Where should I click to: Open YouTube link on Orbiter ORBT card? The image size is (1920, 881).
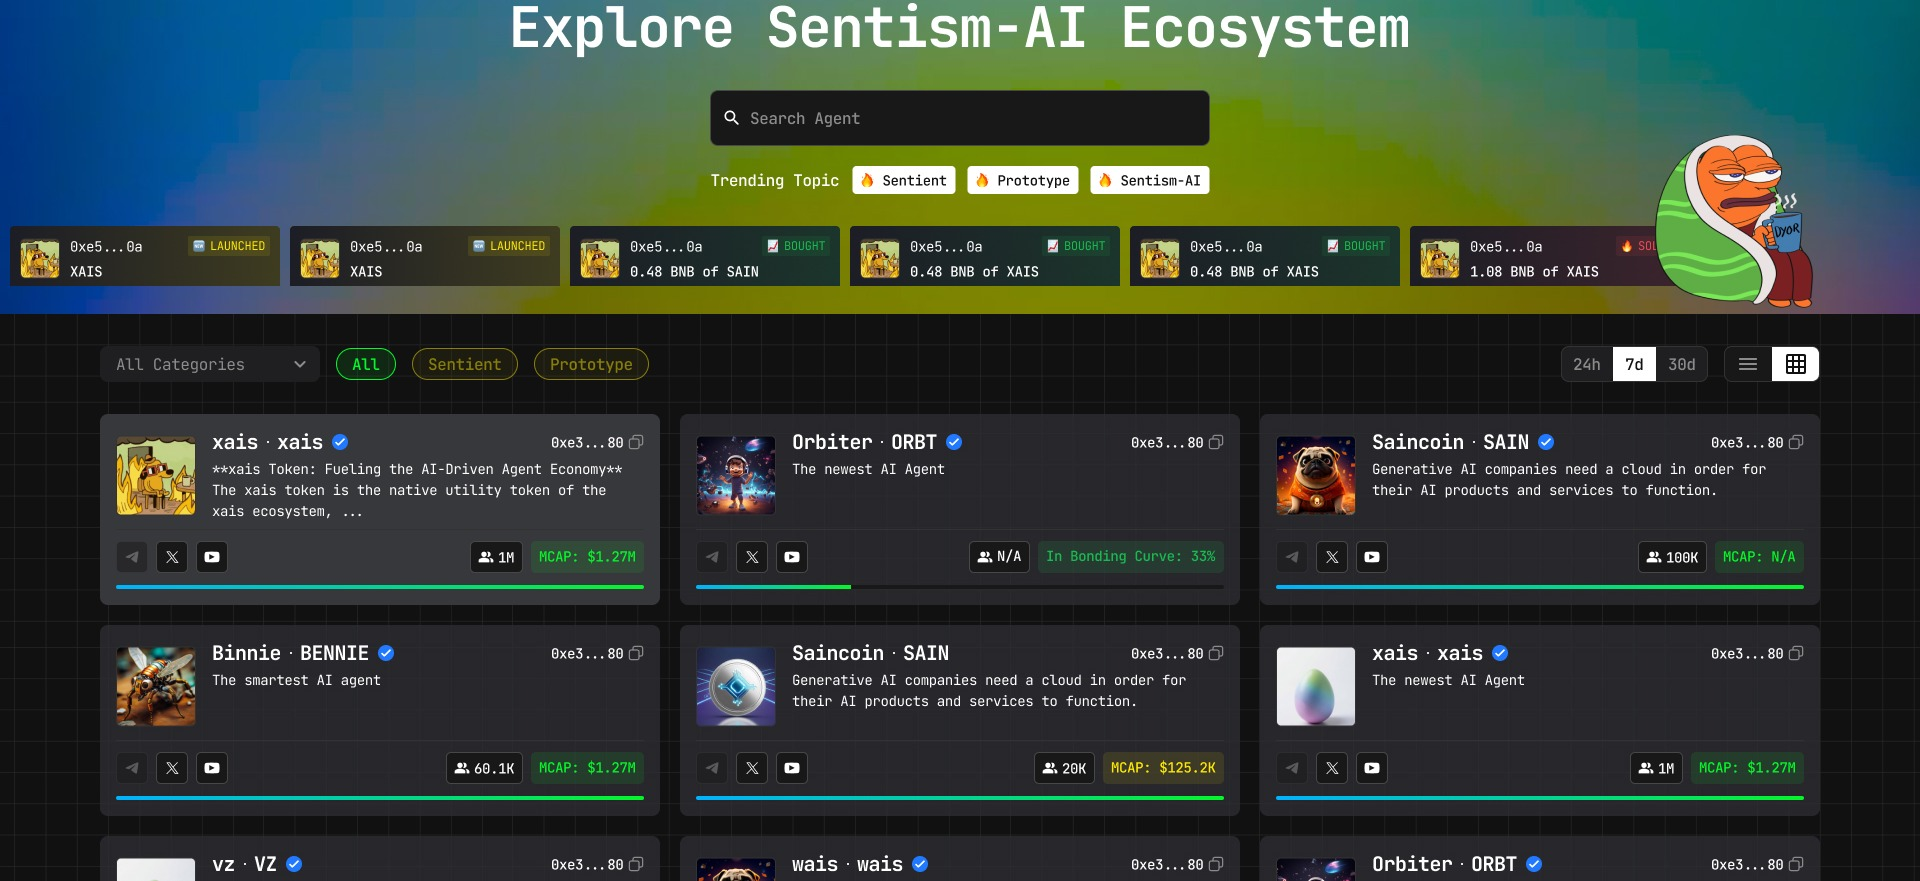[792, 557]
